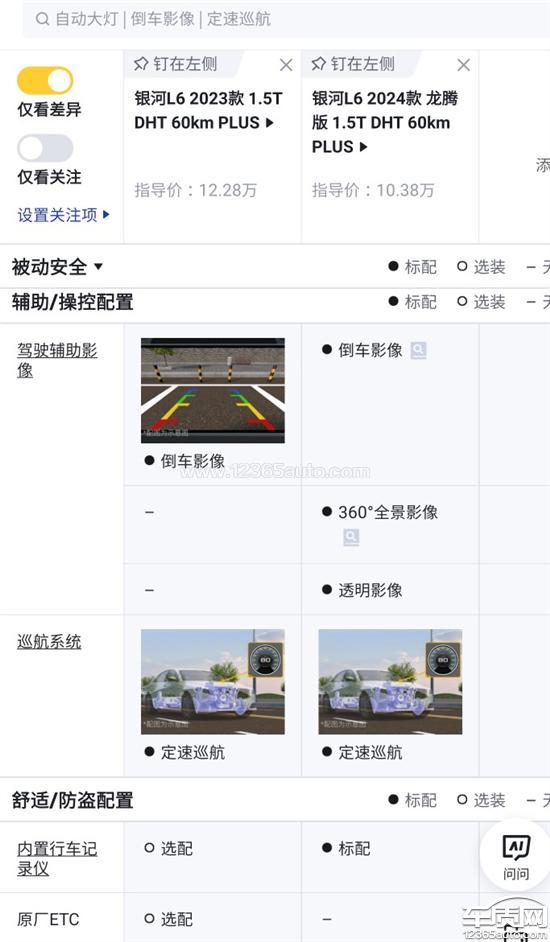550x942 pixels.
Task: Turn off the 仅看差异 switch
Action: tap(45, 81)
